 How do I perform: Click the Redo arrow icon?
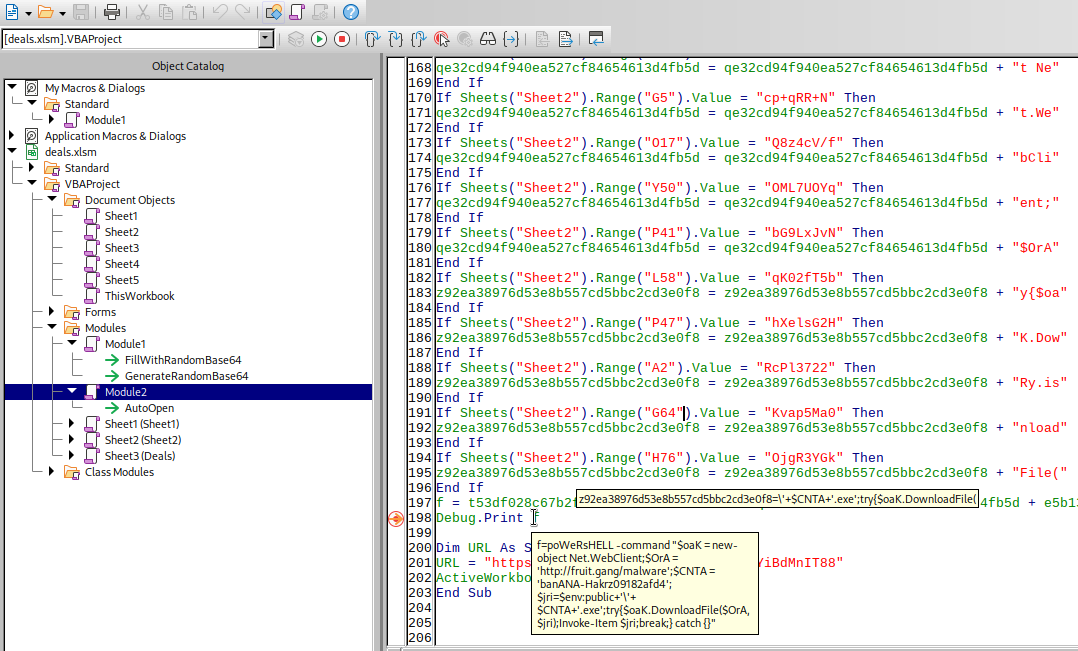tap(243, 12)
